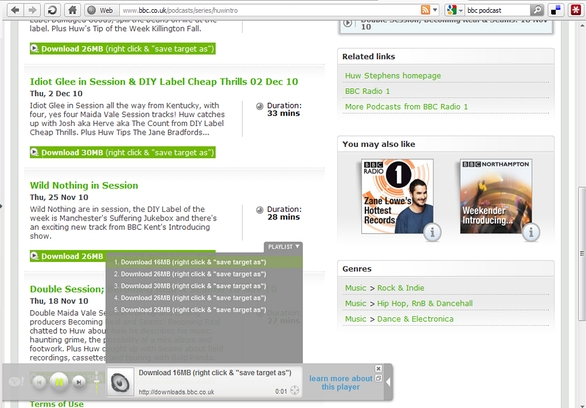Collapse the player using the side arrow
The image size is (586, 408).
[x=388, y=382]
